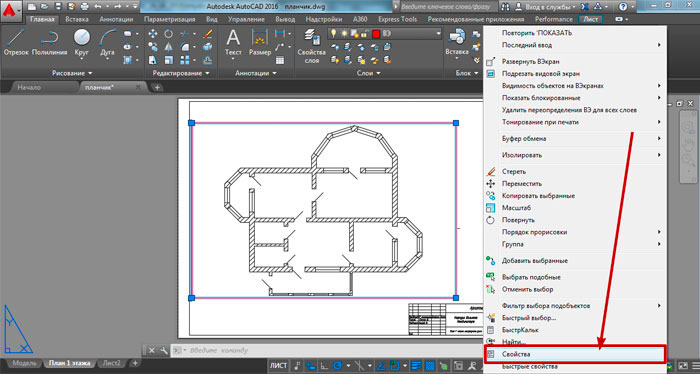Image resolution: width=700 pixels, height=374 pixels.
Task: Click the Undo arrow in quick access toolbar
Action: coord(98,7)
